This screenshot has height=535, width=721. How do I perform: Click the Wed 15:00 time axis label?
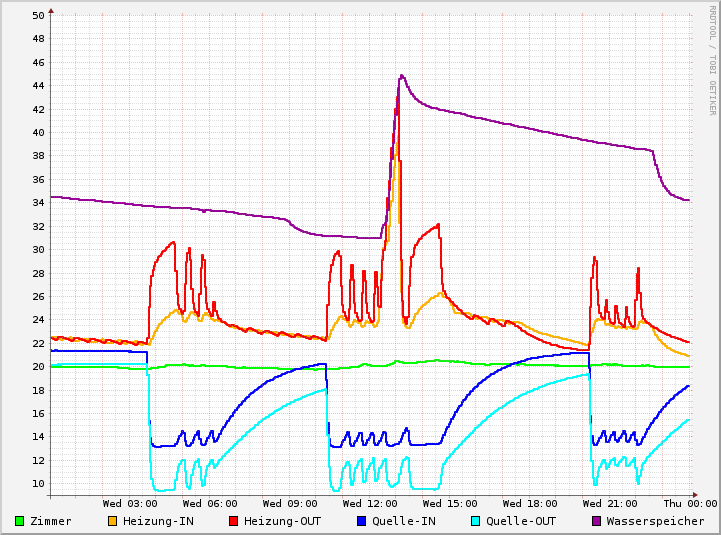[x=450, y=504]
